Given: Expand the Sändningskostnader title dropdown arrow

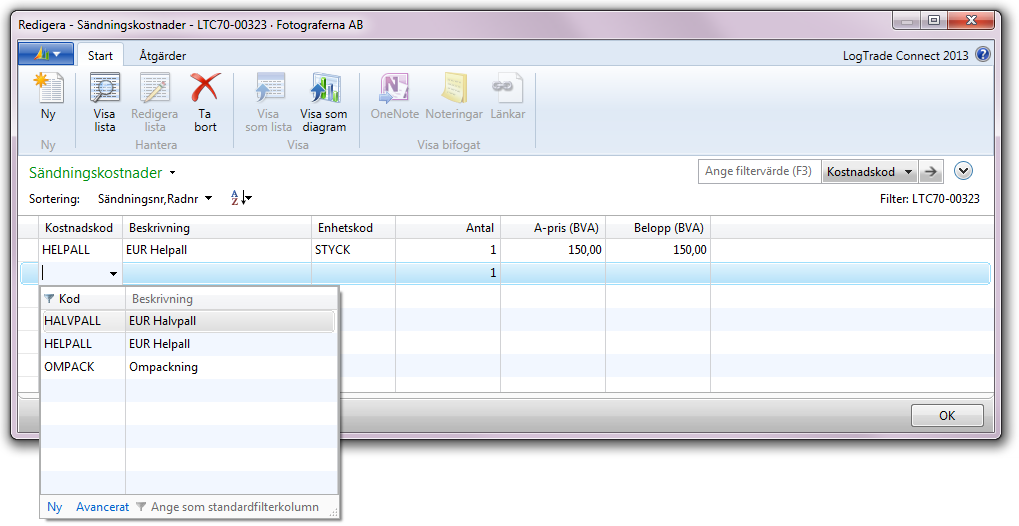Looking at the screenshot, I should tap(172, 173).
